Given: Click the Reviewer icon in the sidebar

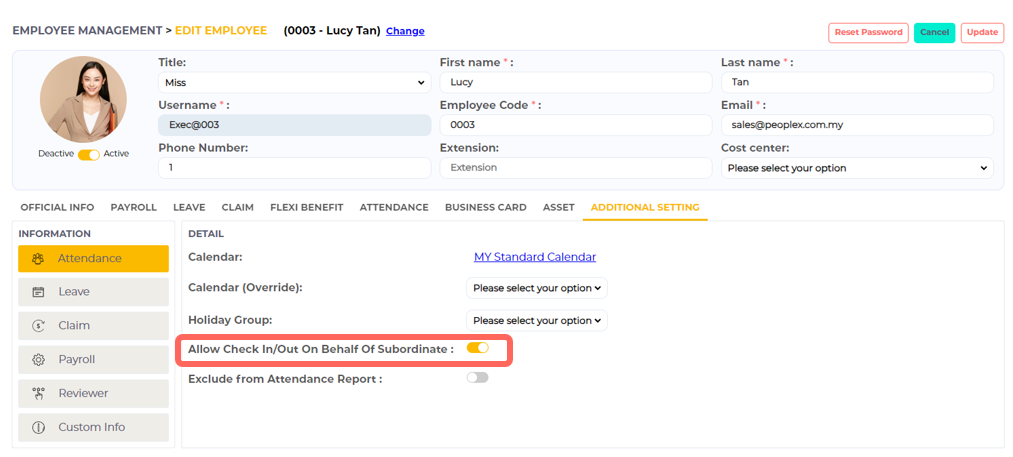Looking at the screenshot, I should [x=38, y=394].
